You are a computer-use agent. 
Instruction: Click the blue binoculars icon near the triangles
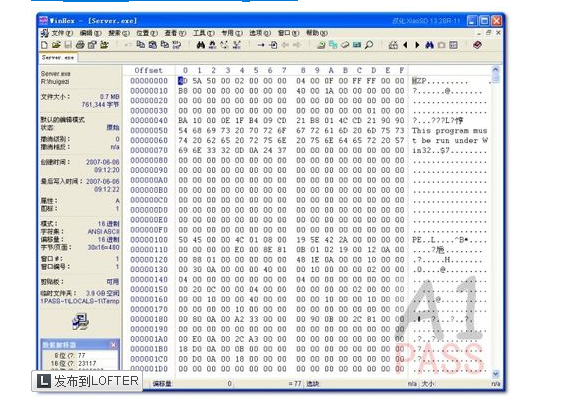(429, 45)
